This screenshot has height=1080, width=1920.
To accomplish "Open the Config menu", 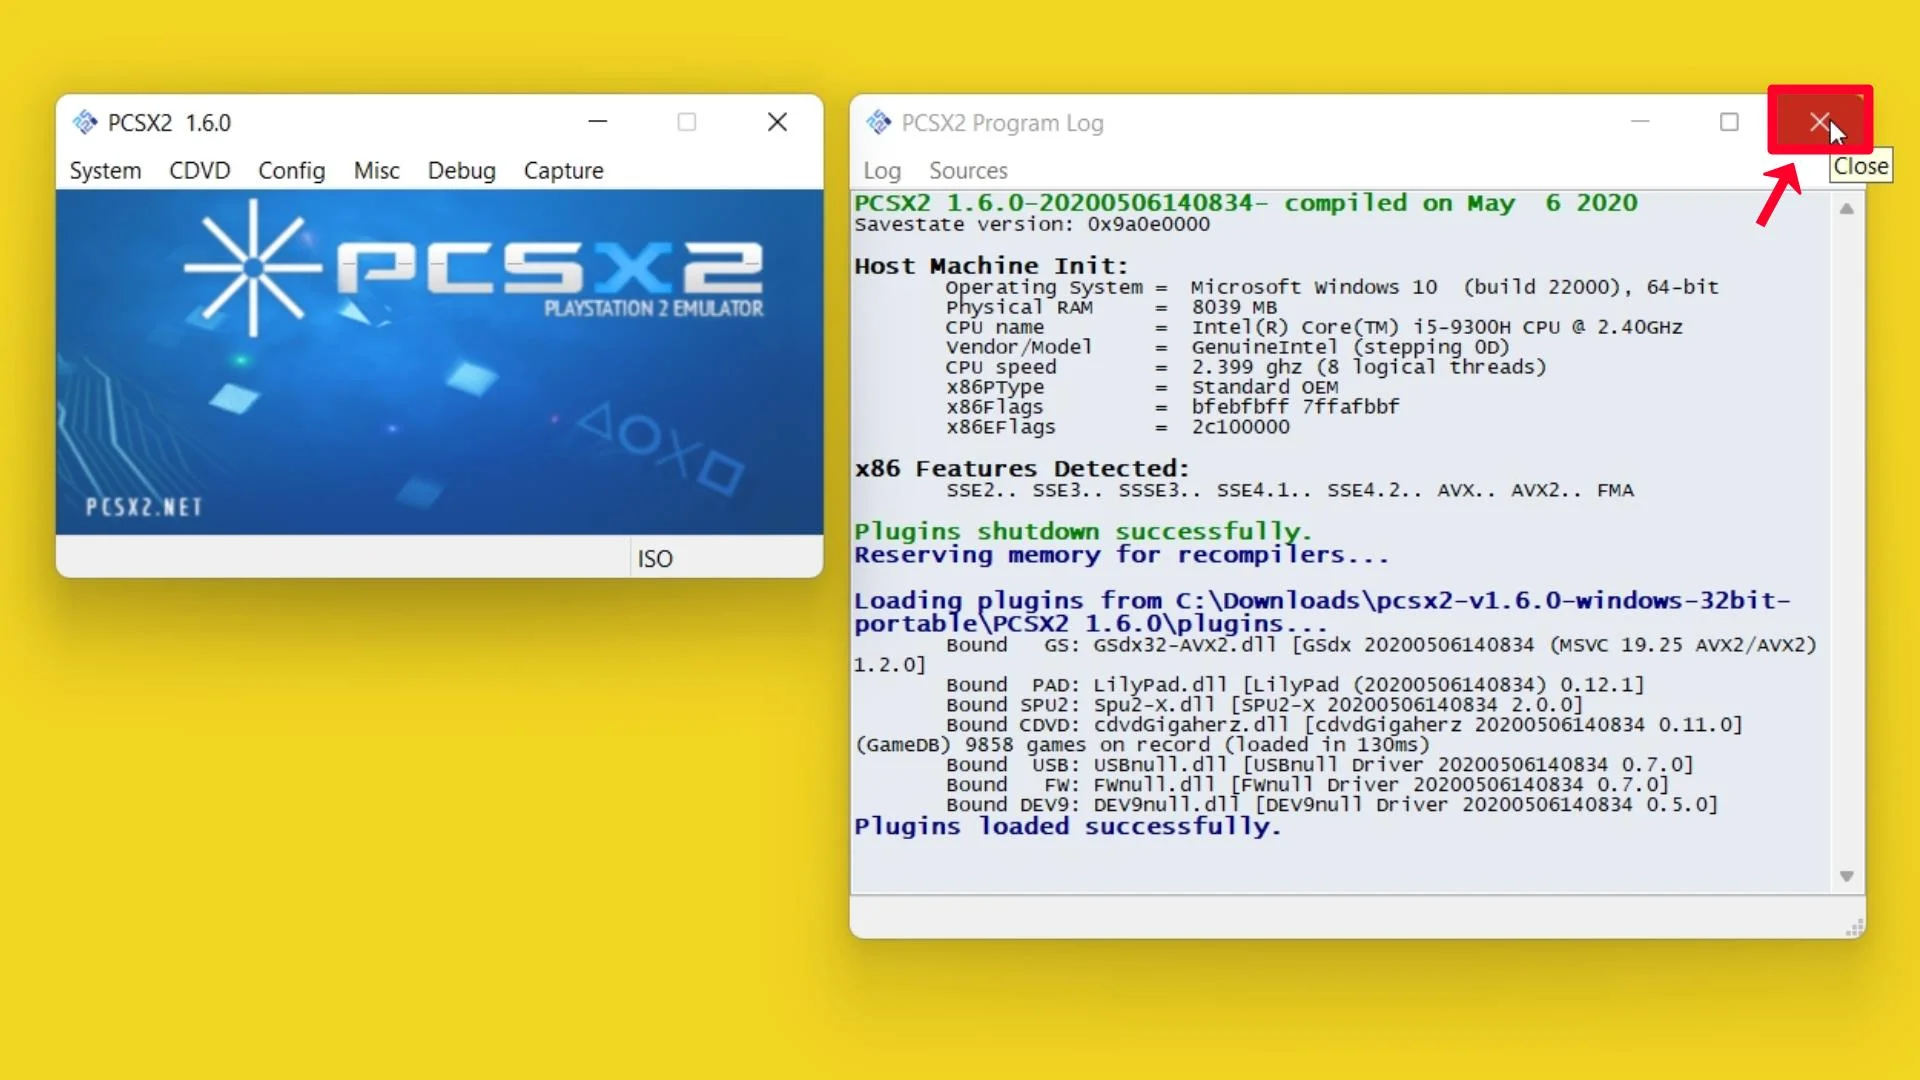I will coord(291,170).
